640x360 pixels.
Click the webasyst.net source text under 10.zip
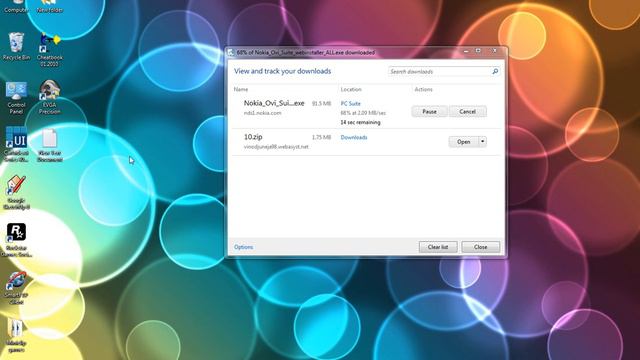[x=276, y=147]
